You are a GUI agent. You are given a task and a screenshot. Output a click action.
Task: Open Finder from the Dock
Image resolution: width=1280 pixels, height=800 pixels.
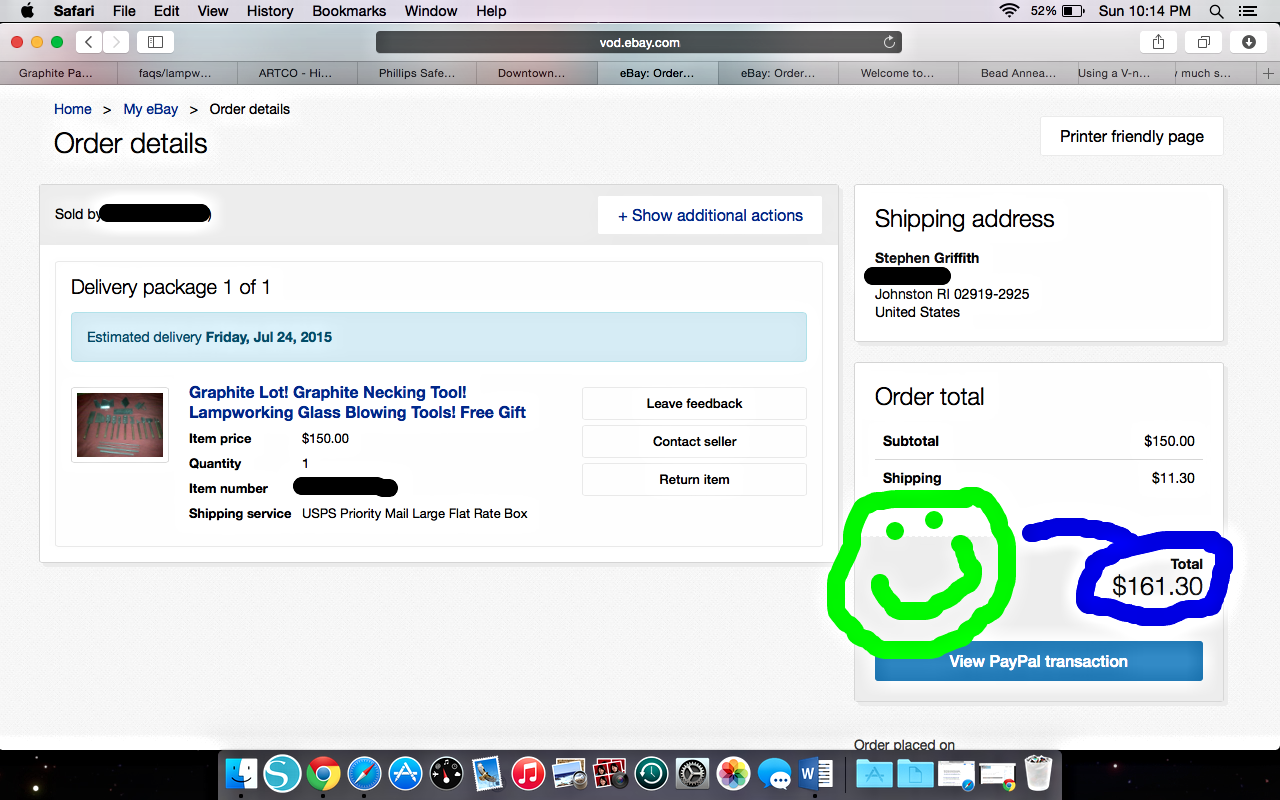241,773
